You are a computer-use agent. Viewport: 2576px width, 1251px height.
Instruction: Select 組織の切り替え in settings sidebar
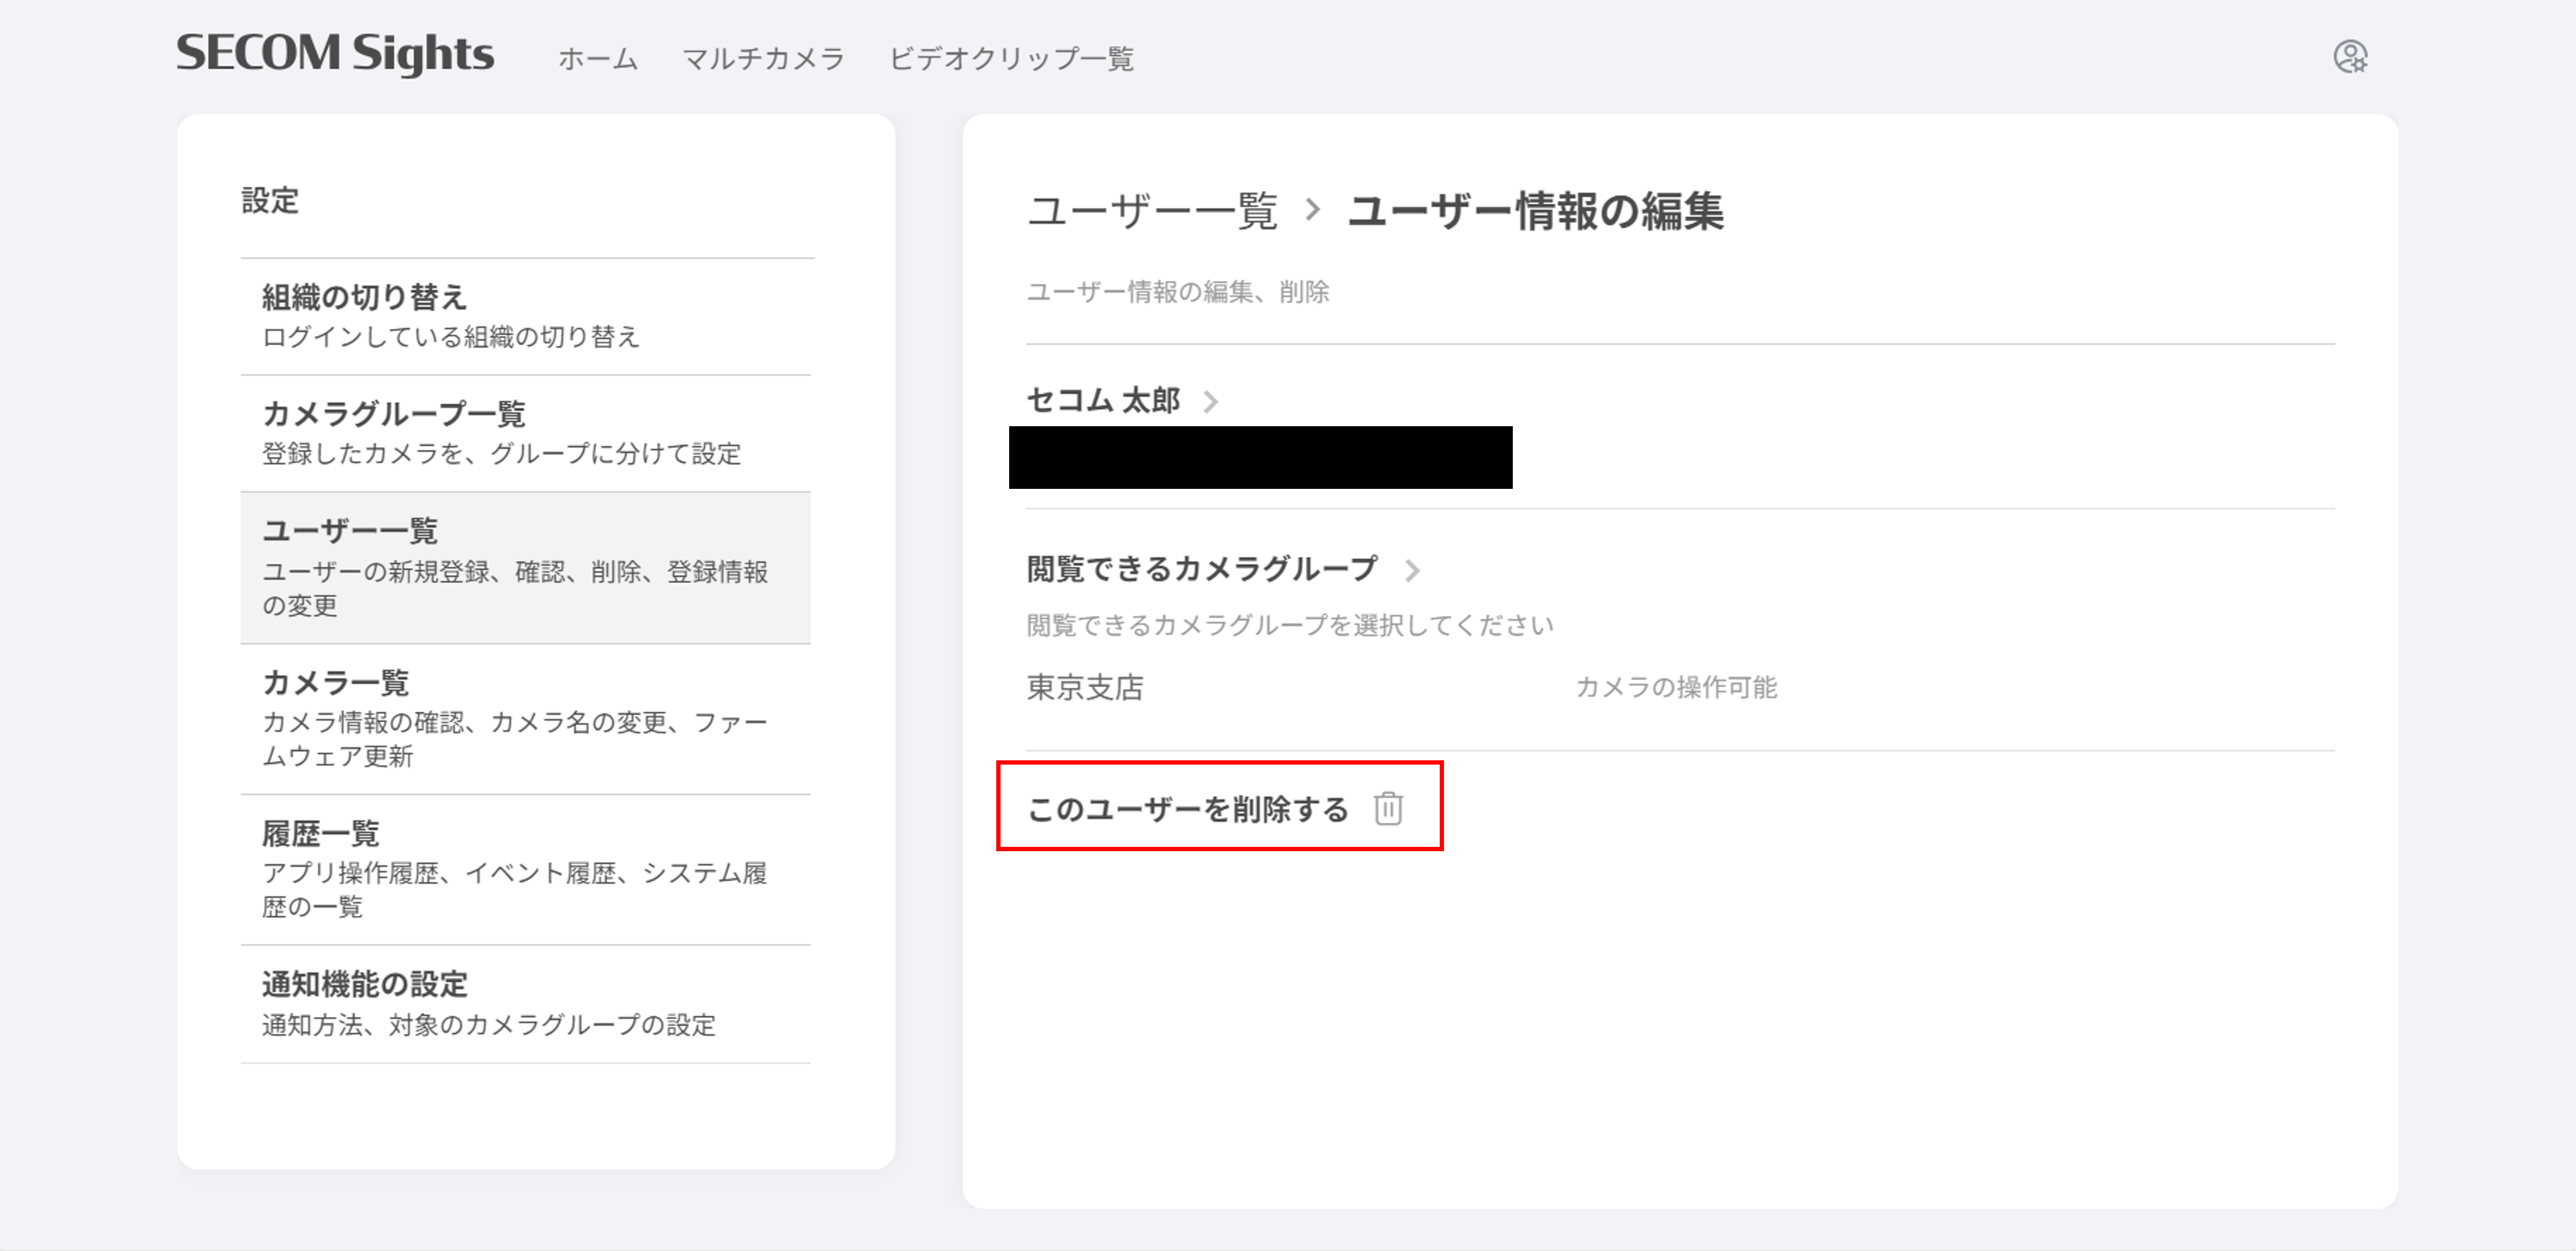coord(525,317)
